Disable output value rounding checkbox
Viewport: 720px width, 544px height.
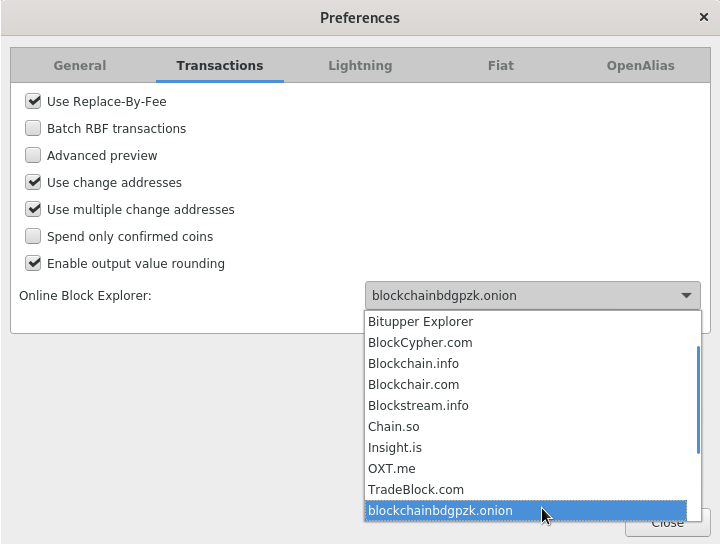pyautogui.click(x=33, y=264)
